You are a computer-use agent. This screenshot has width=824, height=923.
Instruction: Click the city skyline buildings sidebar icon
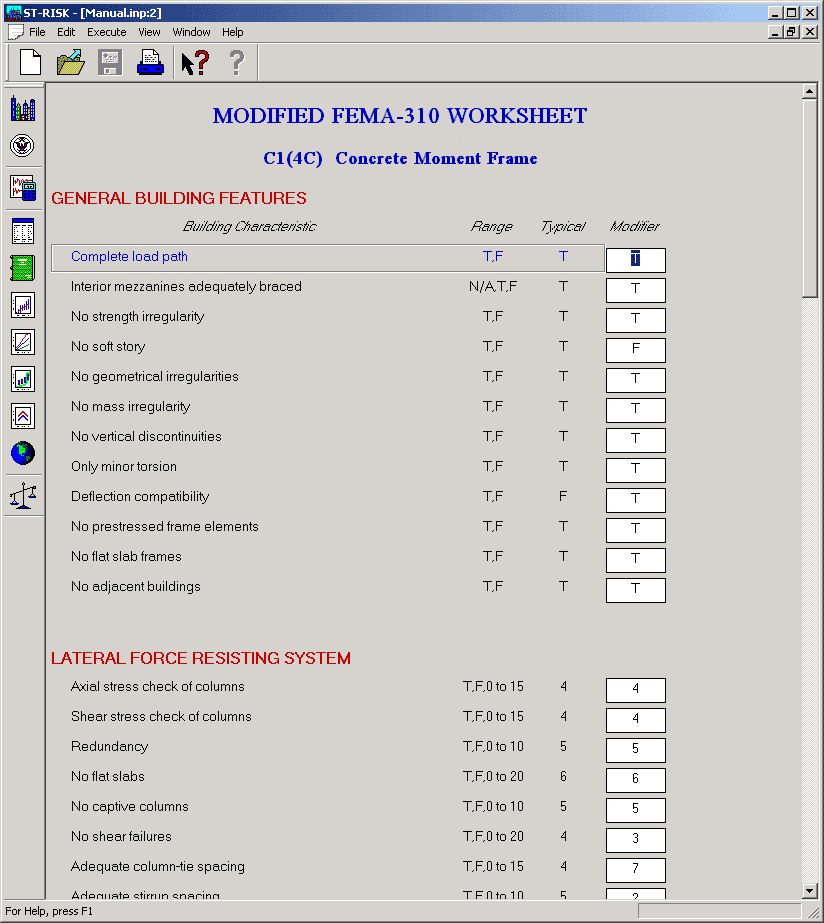[22, 109]
